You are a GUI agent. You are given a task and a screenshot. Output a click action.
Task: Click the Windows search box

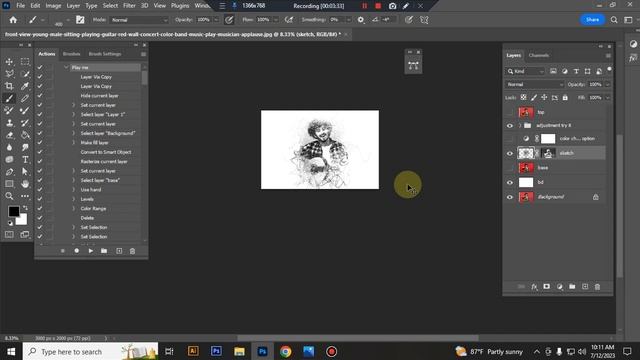click(90, 351)
